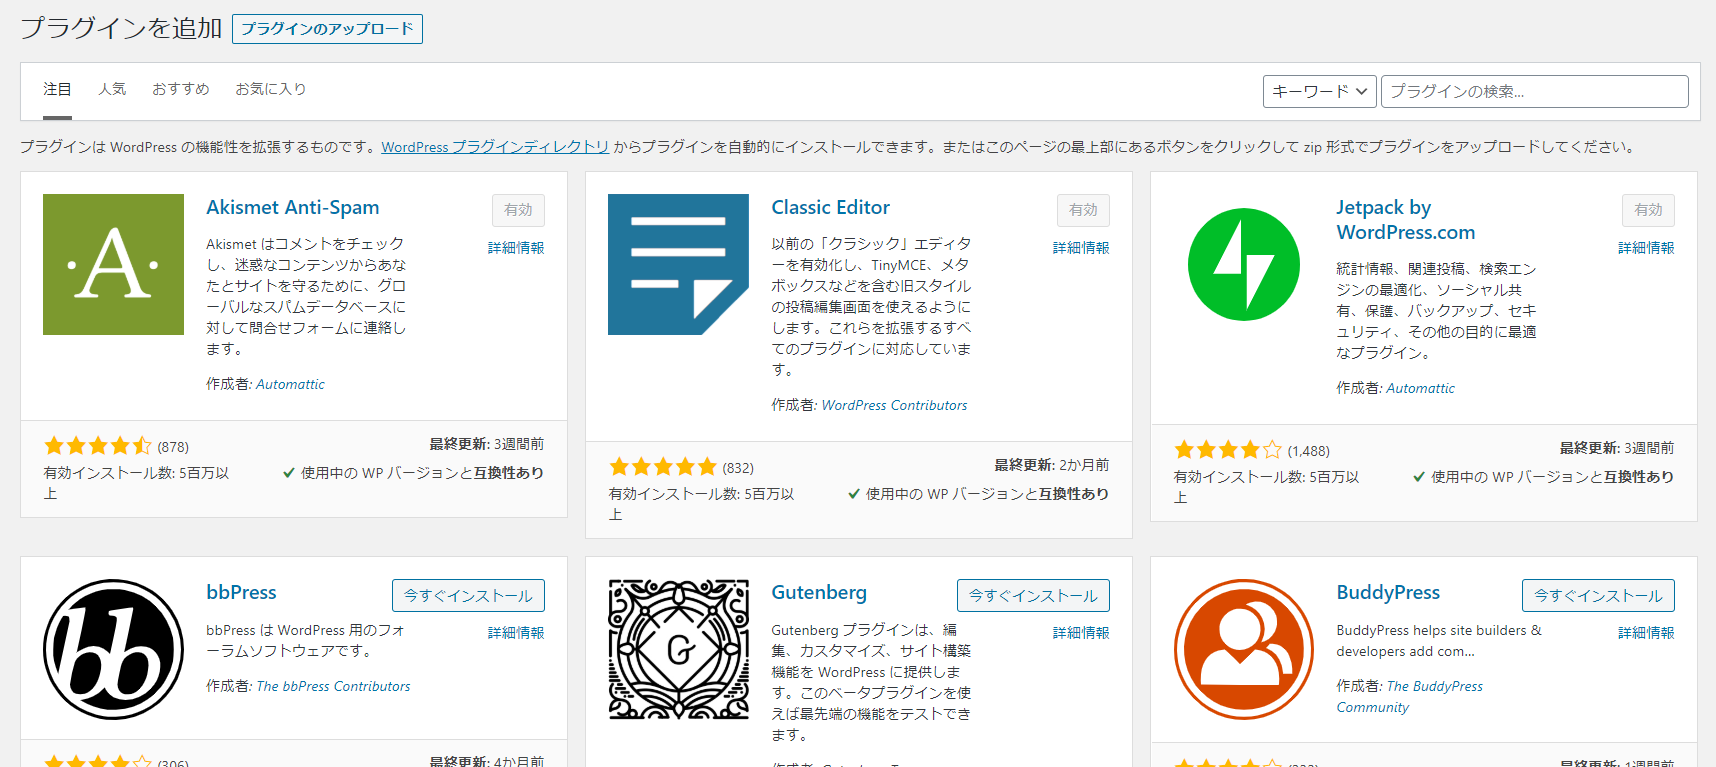The width and height of the screenshot is (1716, 767).
Task: Focus the プラグインの検索 search field
Action: coord(1534,91)
